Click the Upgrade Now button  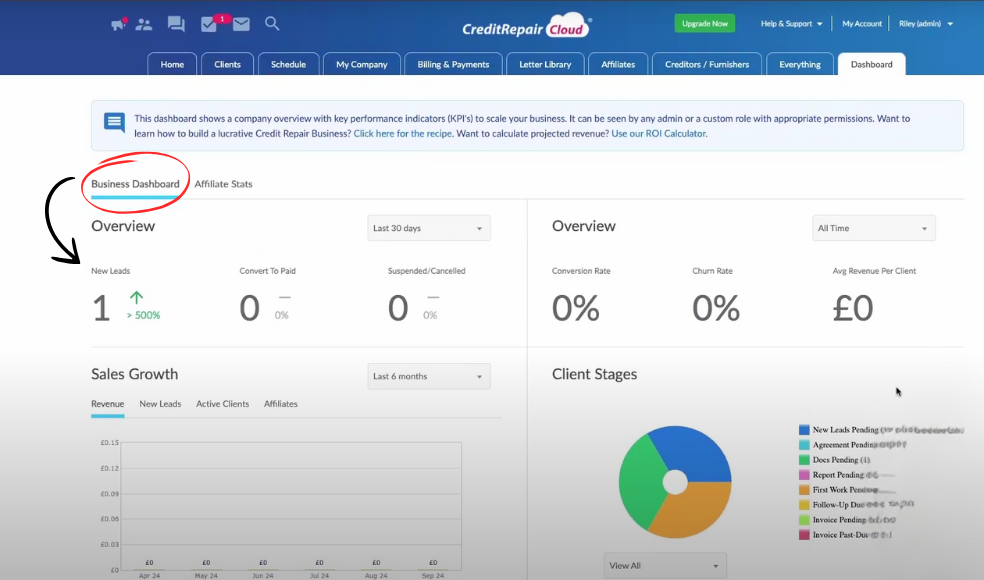[705, 24]
